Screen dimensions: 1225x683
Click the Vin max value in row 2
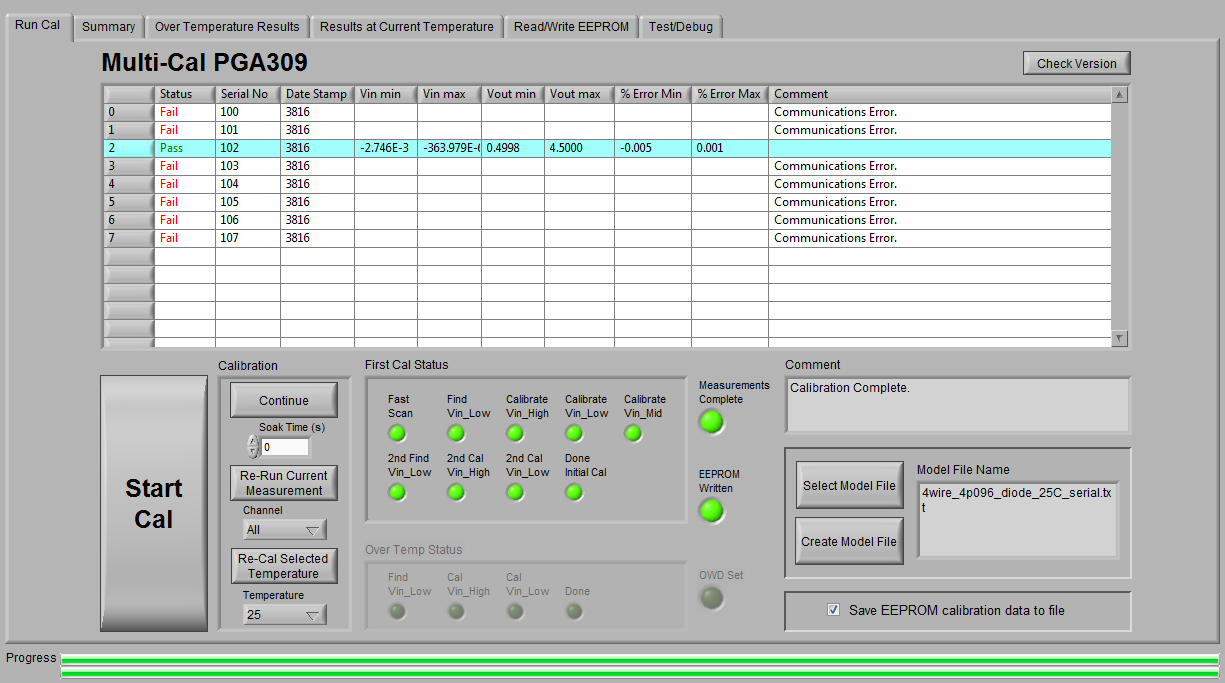(x=449, y=148)
